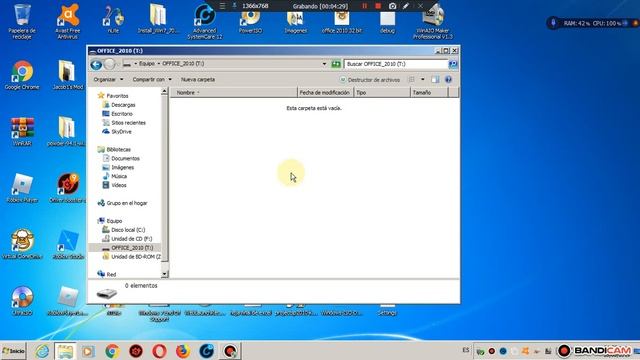Select UltraISO desktop icon

pyautogui.click(x=22, y=300)
